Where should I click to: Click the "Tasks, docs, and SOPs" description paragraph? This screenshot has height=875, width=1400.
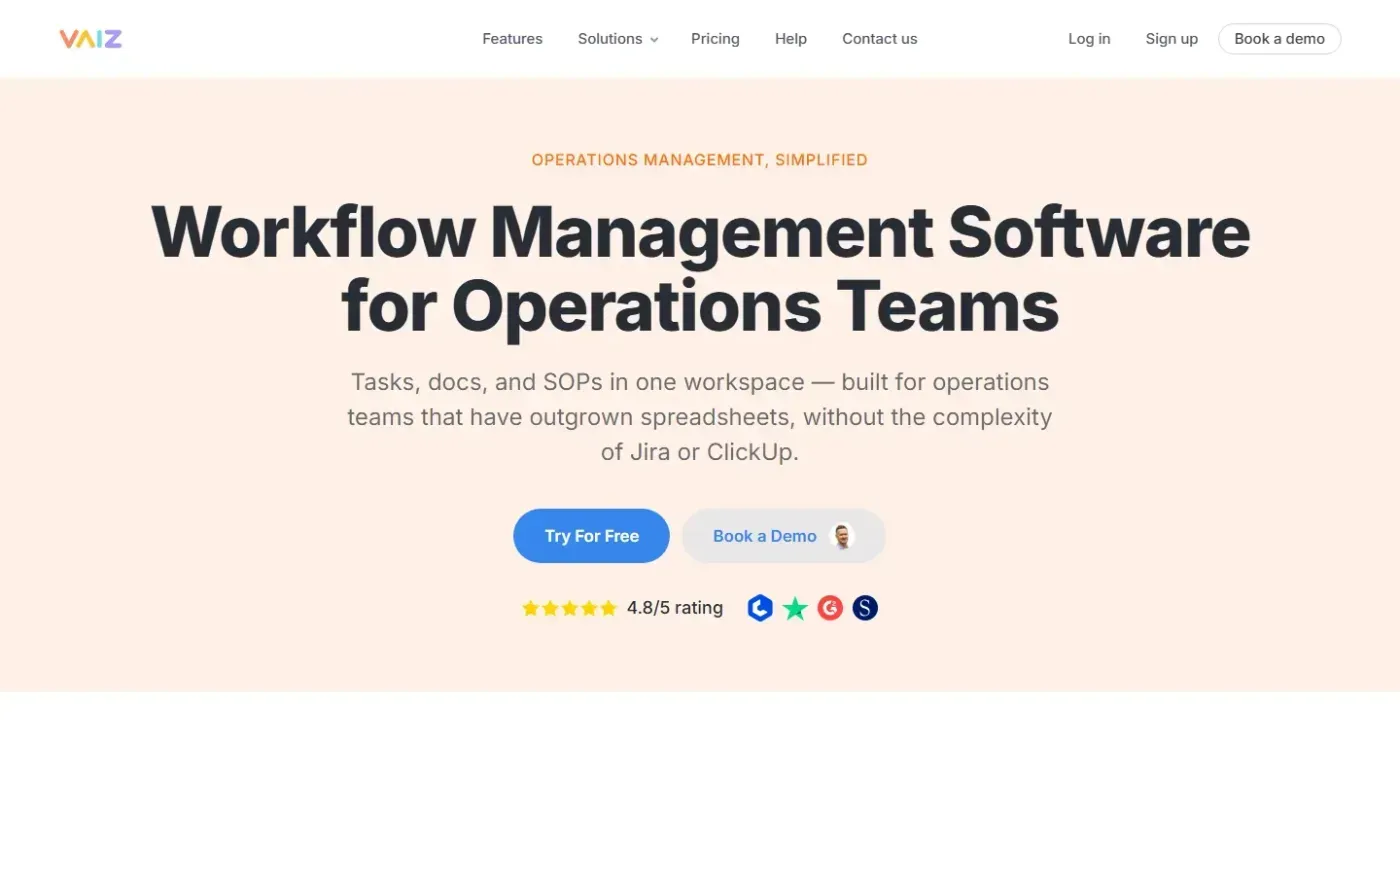click(700, 417)
